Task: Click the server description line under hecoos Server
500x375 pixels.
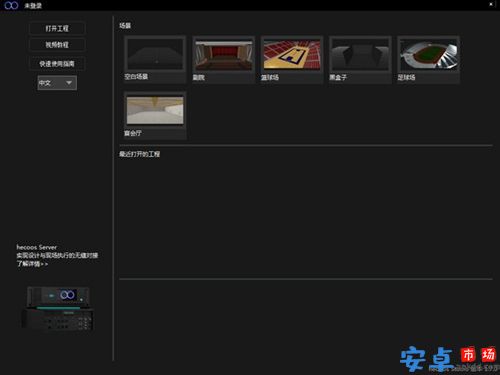Action: tap(57, 255)
